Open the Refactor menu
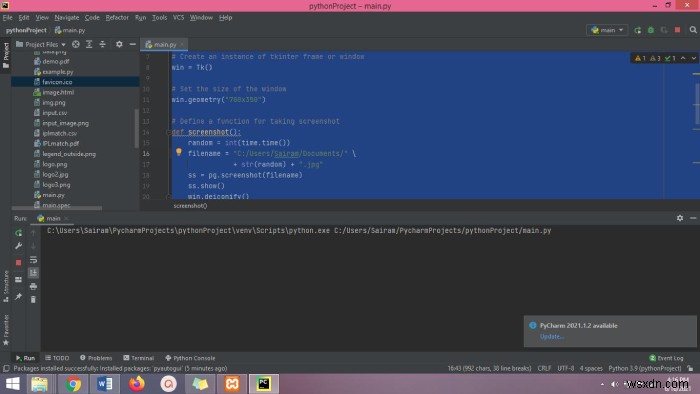Viewport: 700px width, 394px height. pos(117,17)
